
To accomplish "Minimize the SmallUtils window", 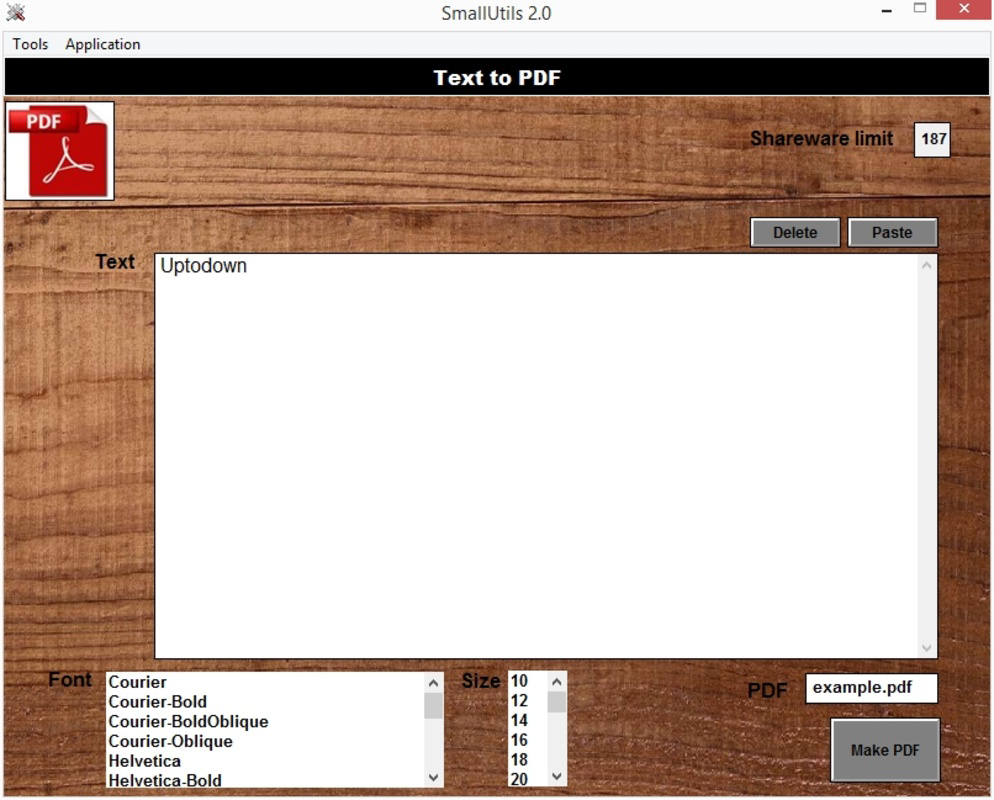I will tap(886, 11).
